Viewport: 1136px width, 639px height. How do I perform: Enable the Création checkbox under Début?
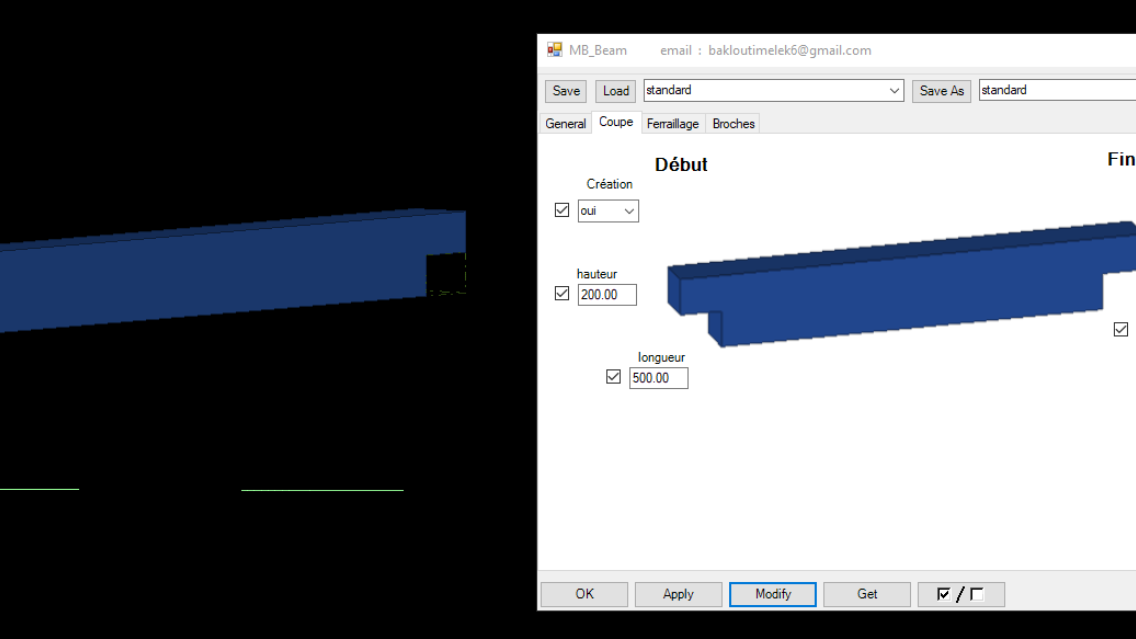coord(562,209)
